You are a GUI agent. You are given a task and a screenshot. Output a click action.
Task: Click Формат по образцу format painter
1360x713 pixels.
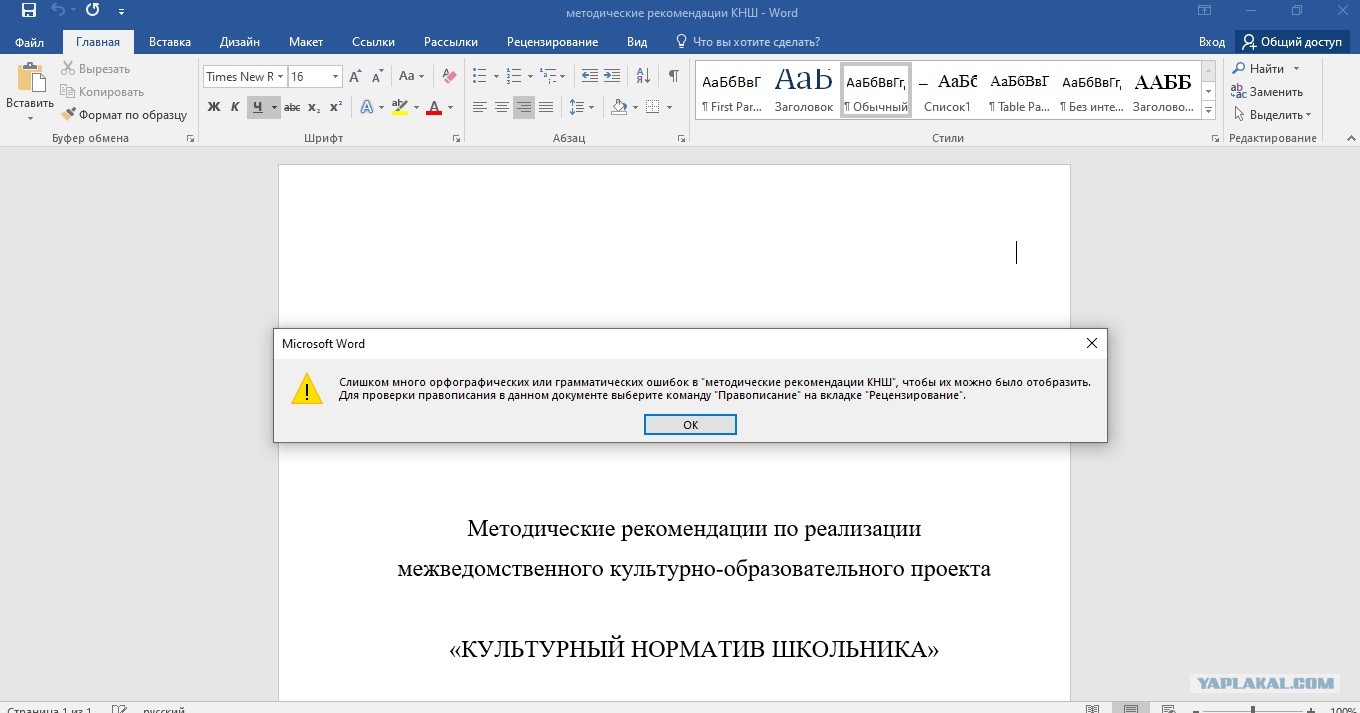pos(124,115)
